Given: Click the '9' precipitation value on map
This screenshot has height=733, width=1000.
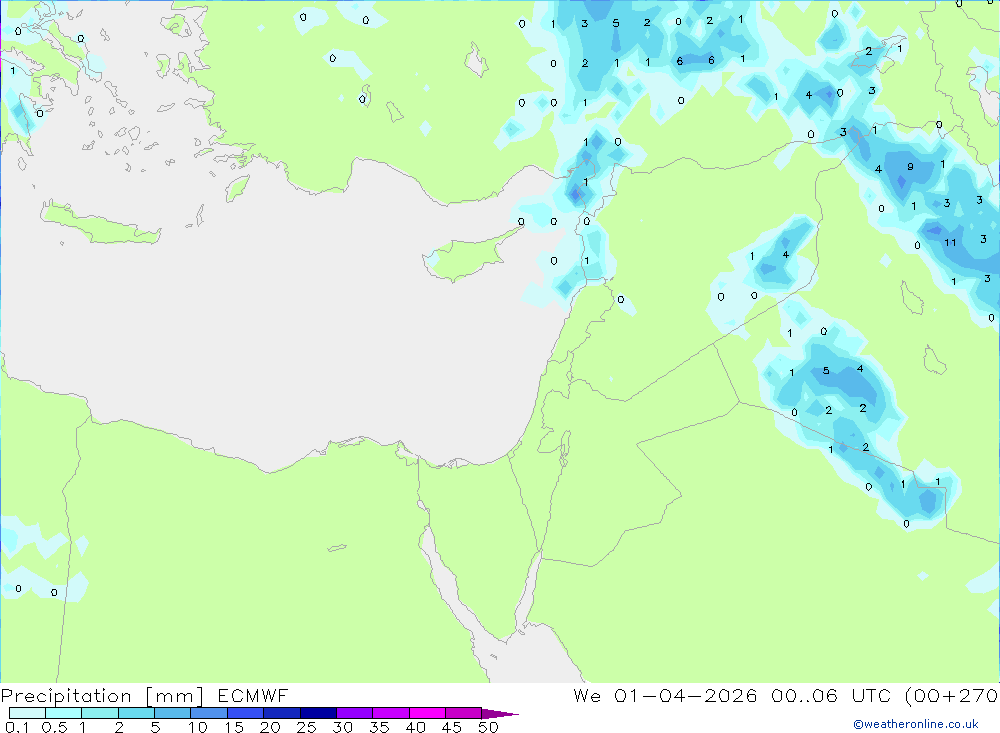Looking at the screenshot, I should point(910,167).
